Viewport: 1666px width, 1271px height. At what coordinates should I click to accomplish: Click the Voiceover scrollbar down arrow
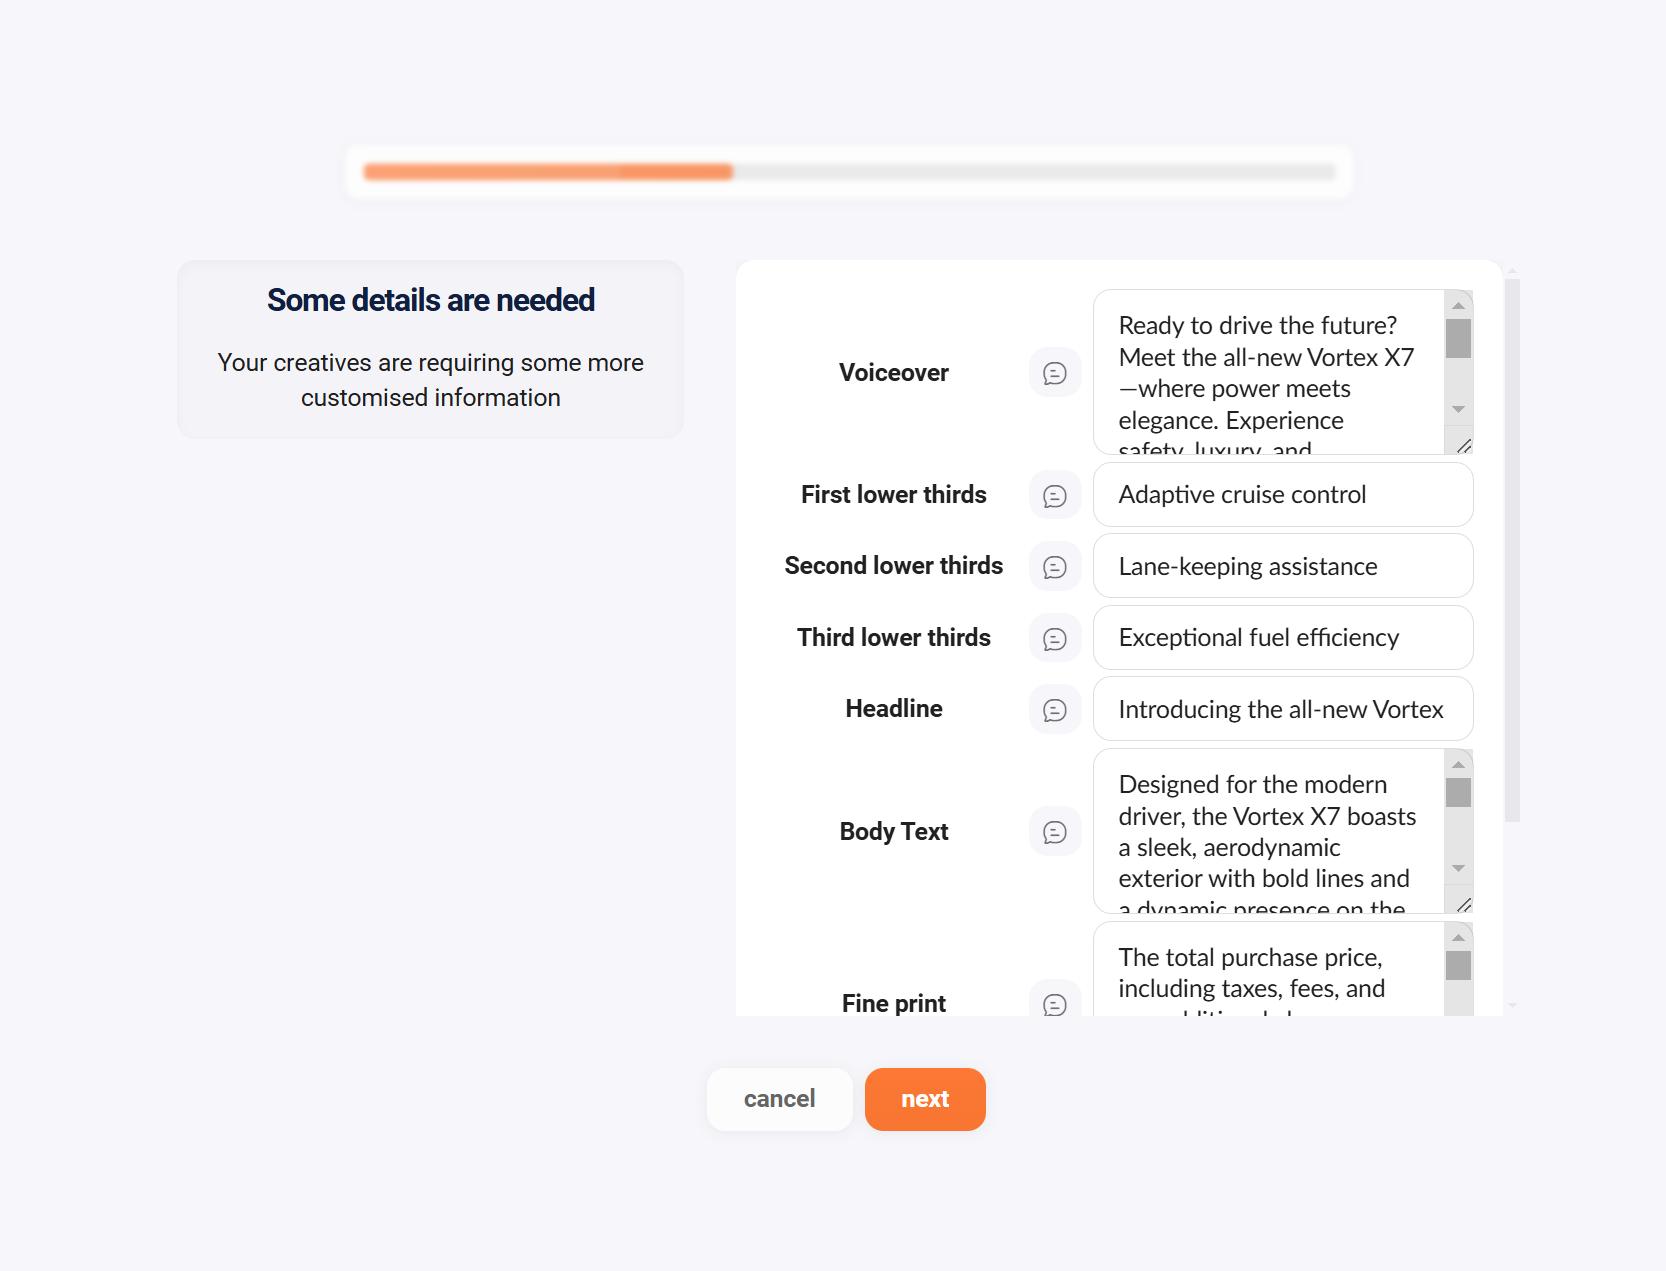[x=1458, y=409]
